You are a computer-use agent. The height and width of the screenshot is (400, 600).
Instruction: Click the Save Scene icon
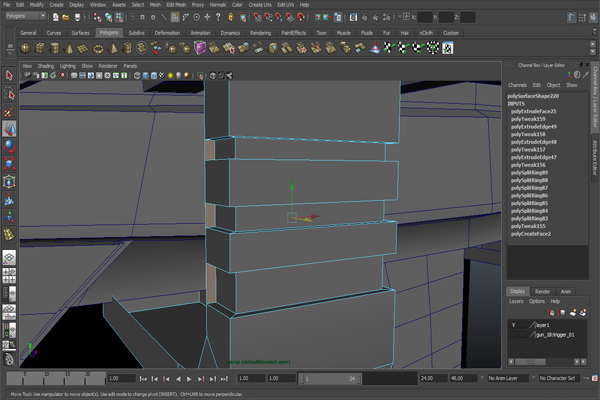tap(77, 17)
